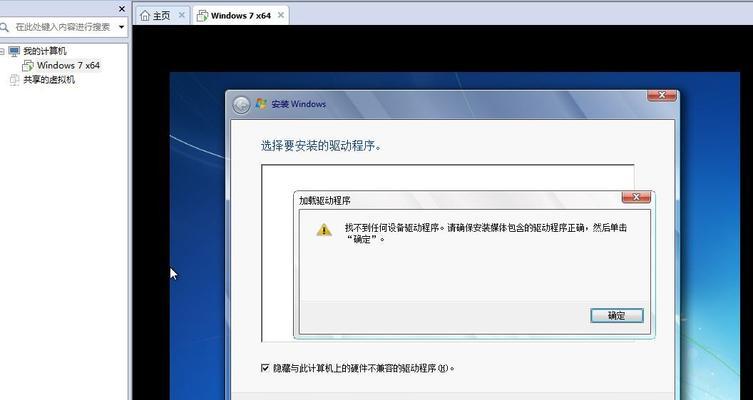Focus the 在此处键入内容进行搜索 search field
Screen dimensions: 753x400
(x=62, y=27)
